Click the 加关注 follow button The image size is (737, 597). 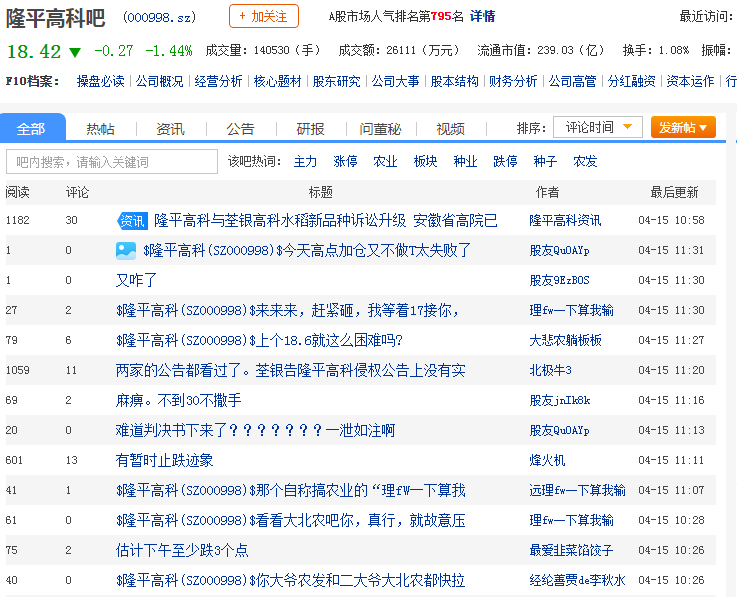[x=264, y=16]
